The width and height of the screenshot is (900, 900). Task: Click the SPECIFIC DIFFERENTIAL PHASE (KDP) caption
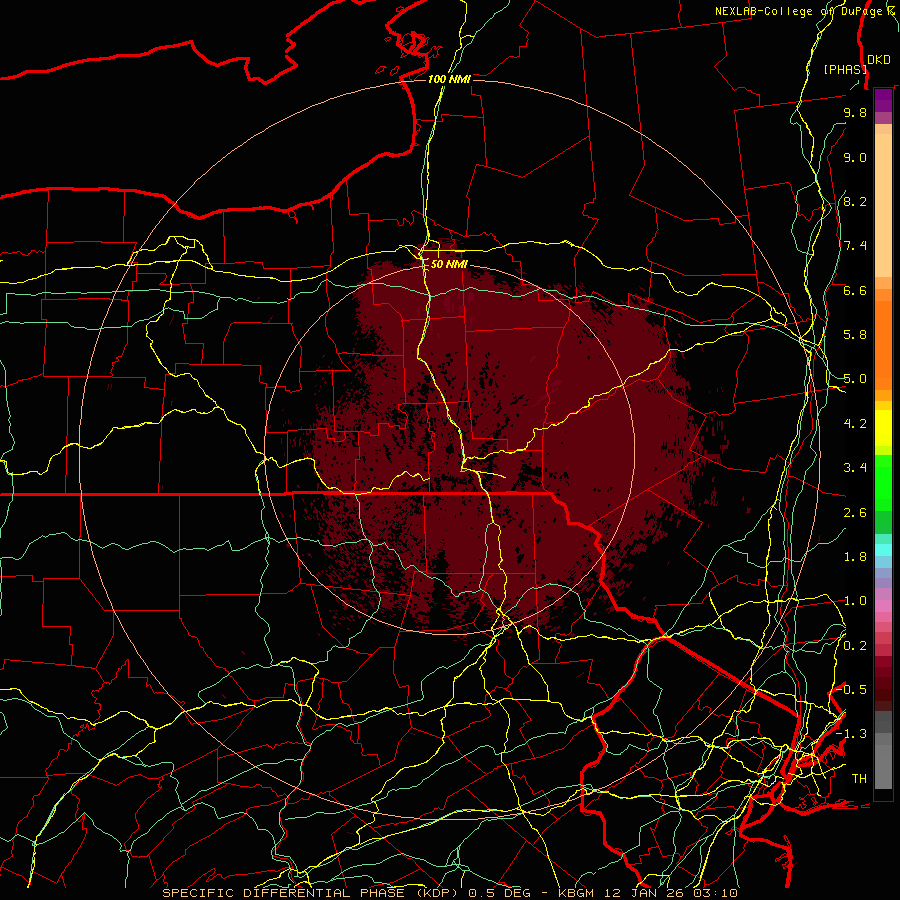click(313, 893)
